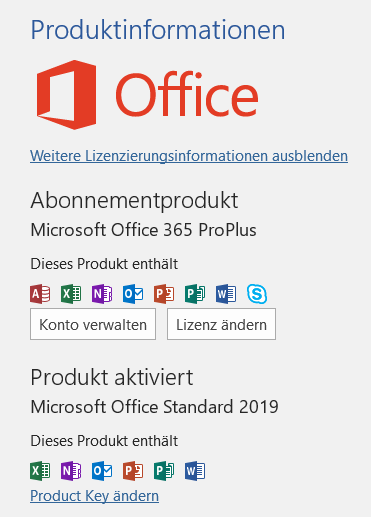
Task: Open the Product Key ändern link
Action: [94, 496]
